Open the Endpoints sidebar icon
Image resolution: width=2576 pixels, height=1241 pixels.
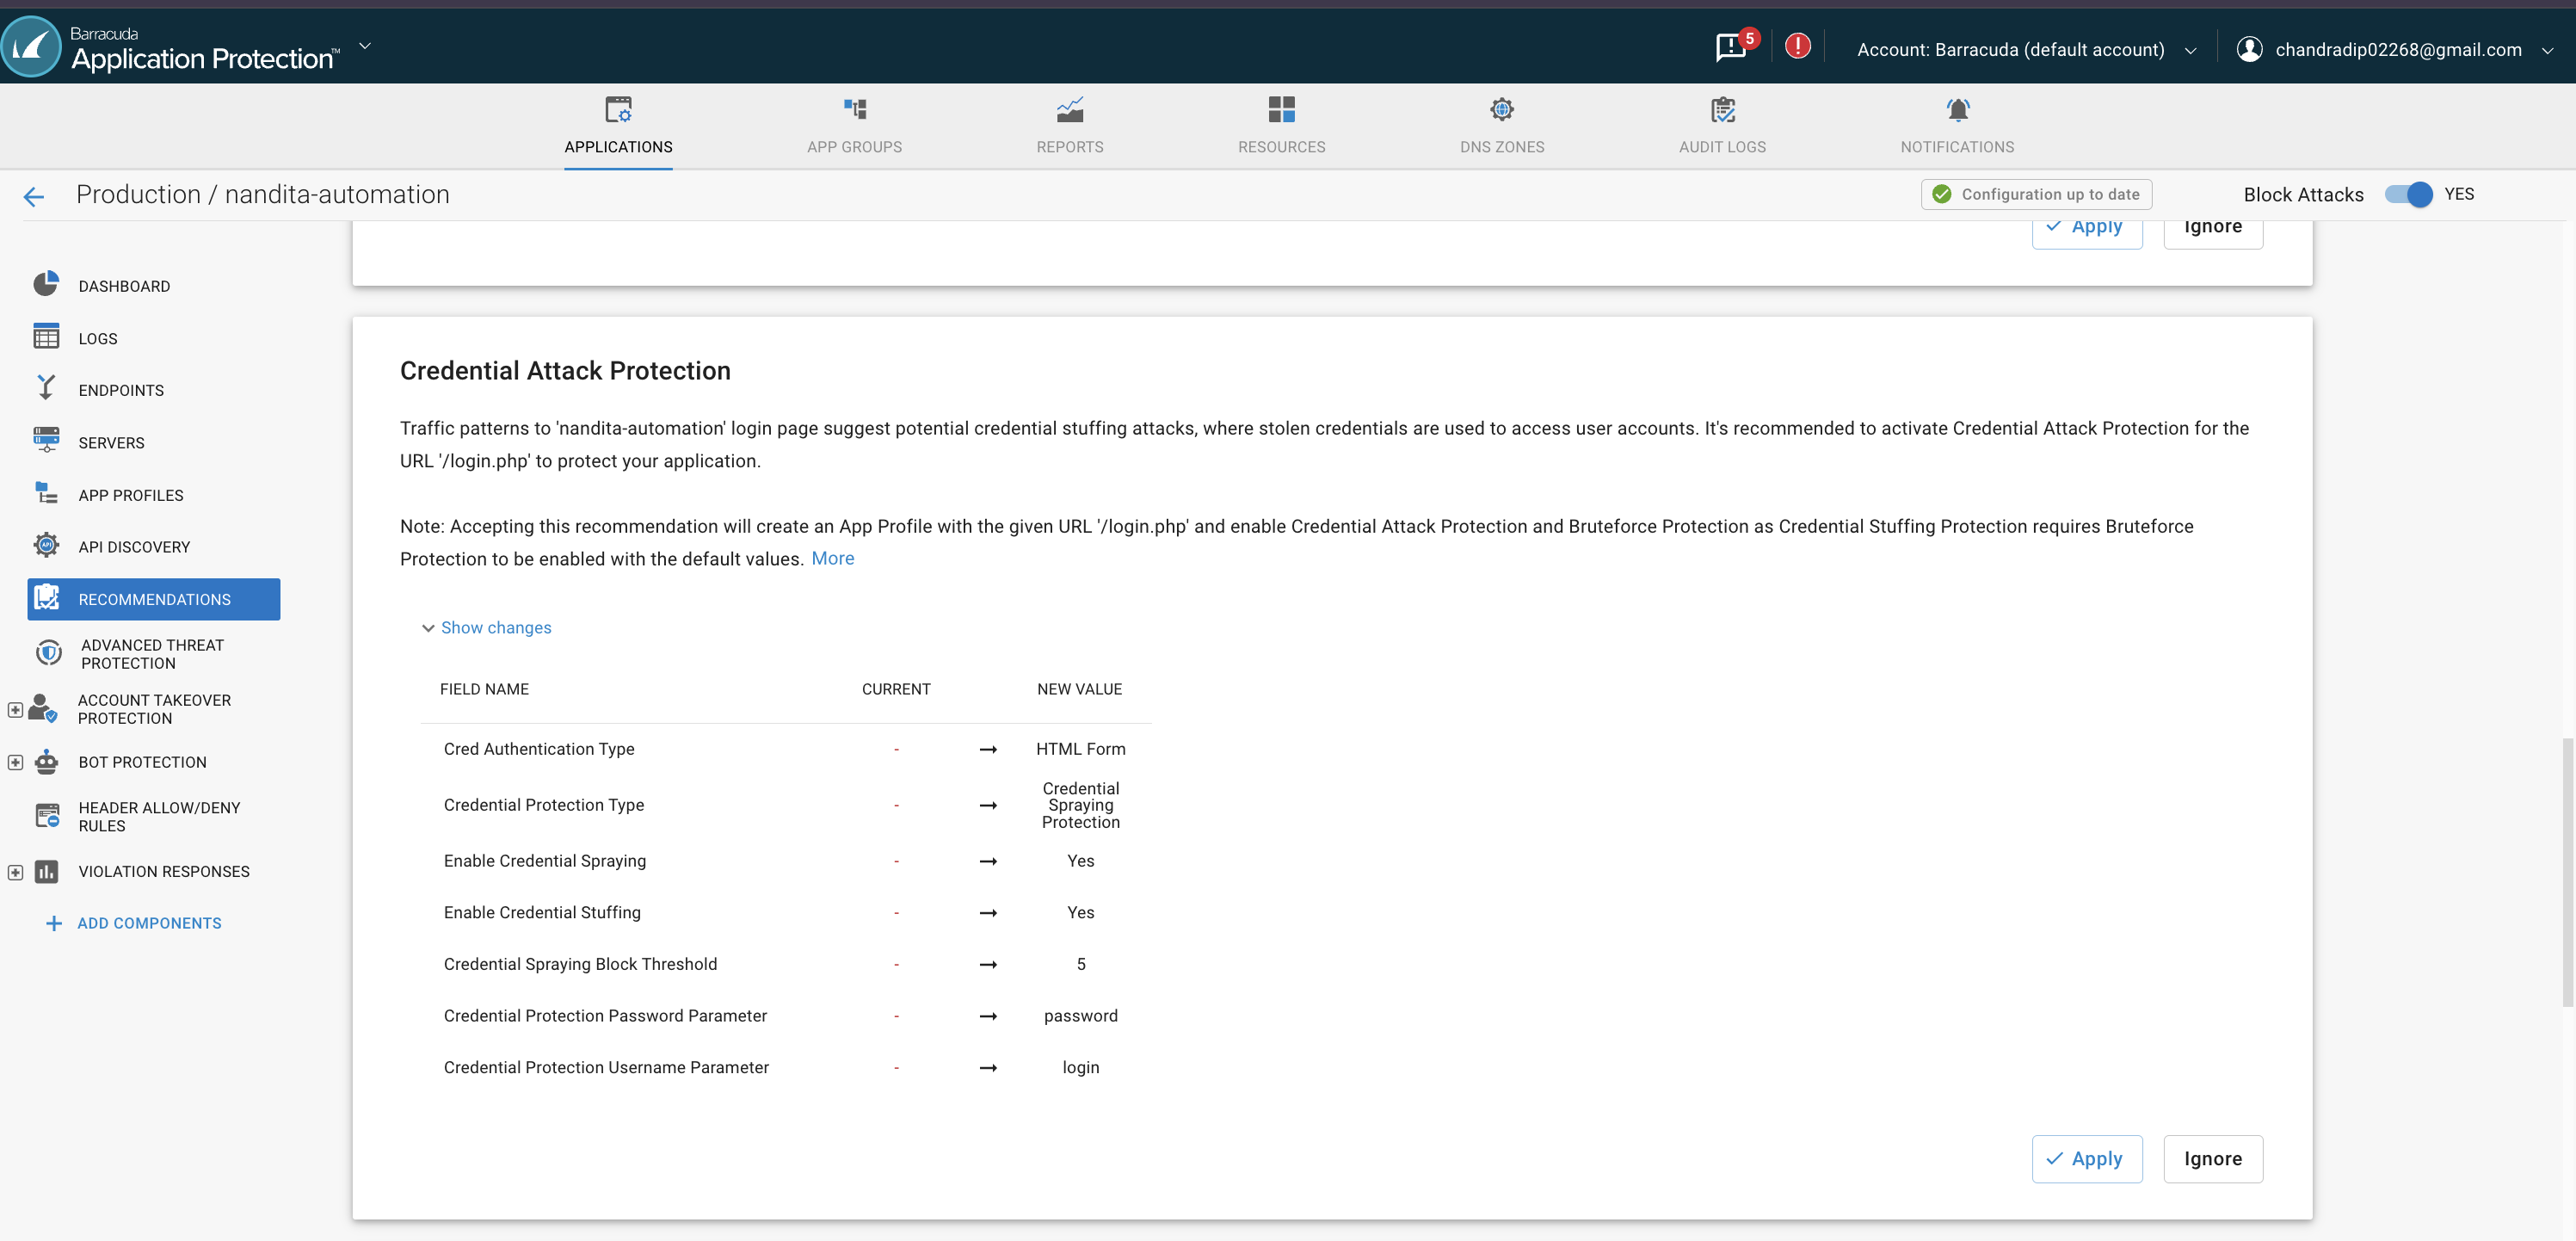tap(46, 389)
